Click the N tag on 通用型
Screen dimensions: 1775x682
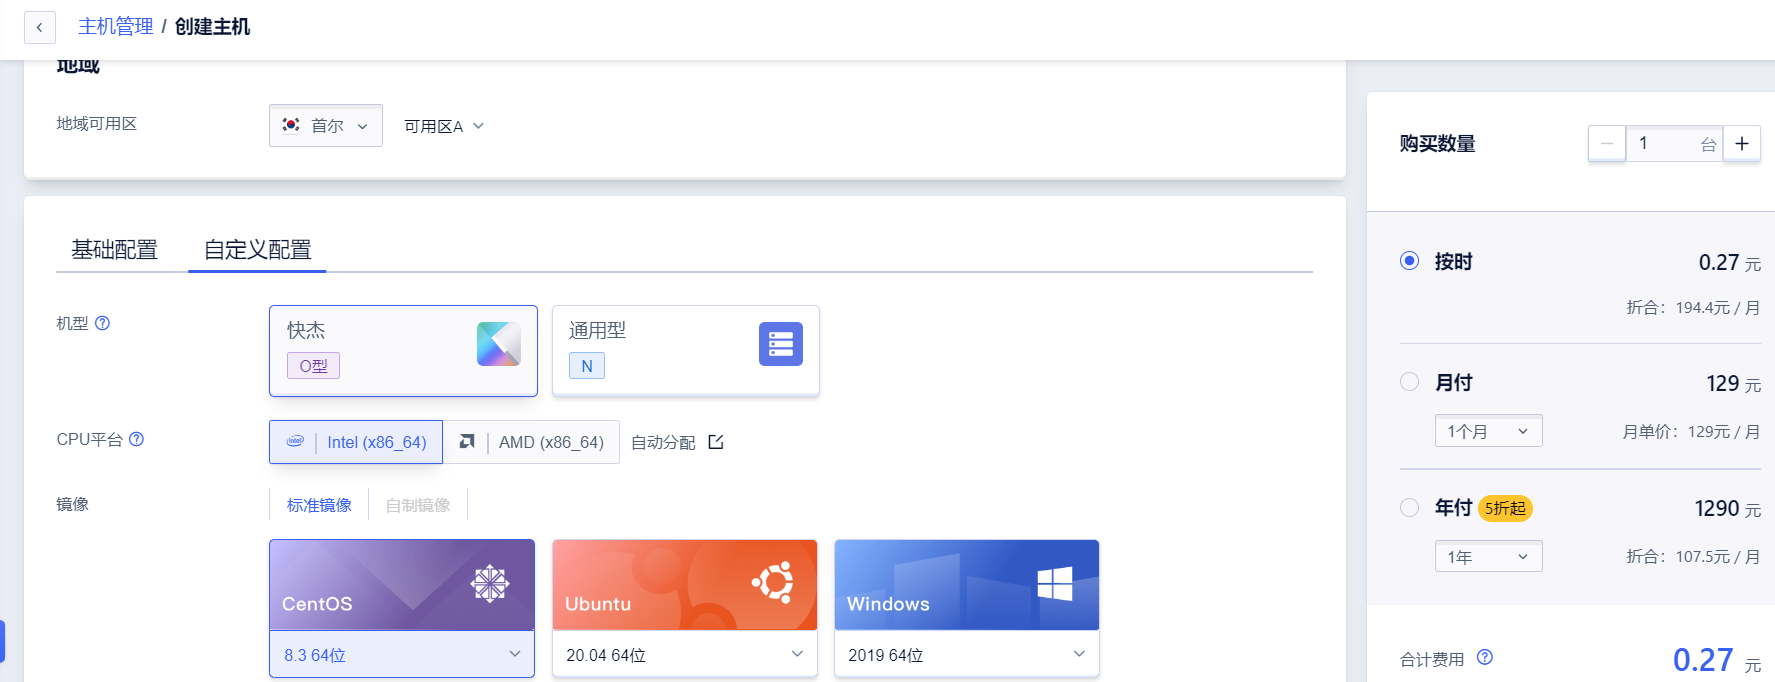pyautogui.click(x=587, y=366)
